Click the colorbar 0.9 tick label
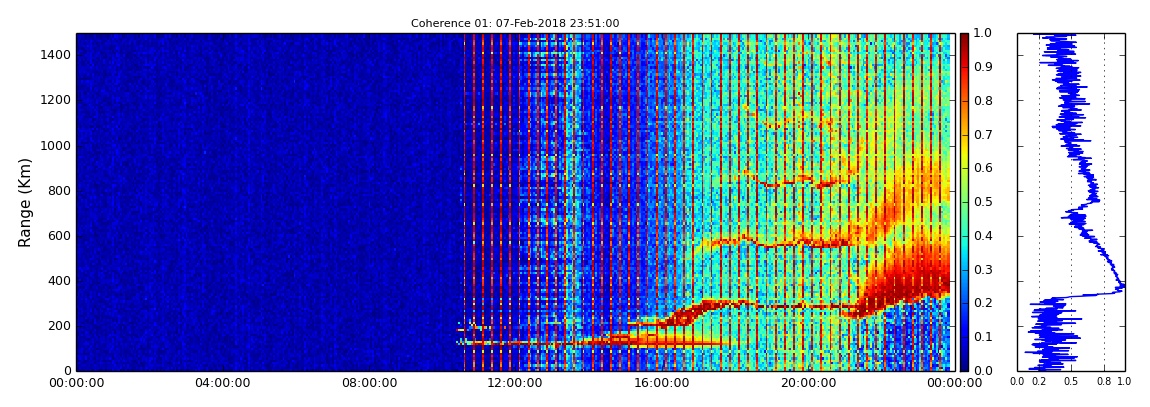 click(981, 67)
